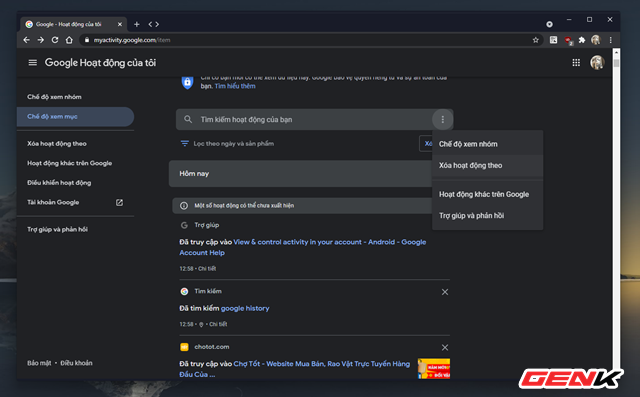Bookmark this page with the star icon
The width and height of the screenshot is (640, 397).
click(536, 40)
